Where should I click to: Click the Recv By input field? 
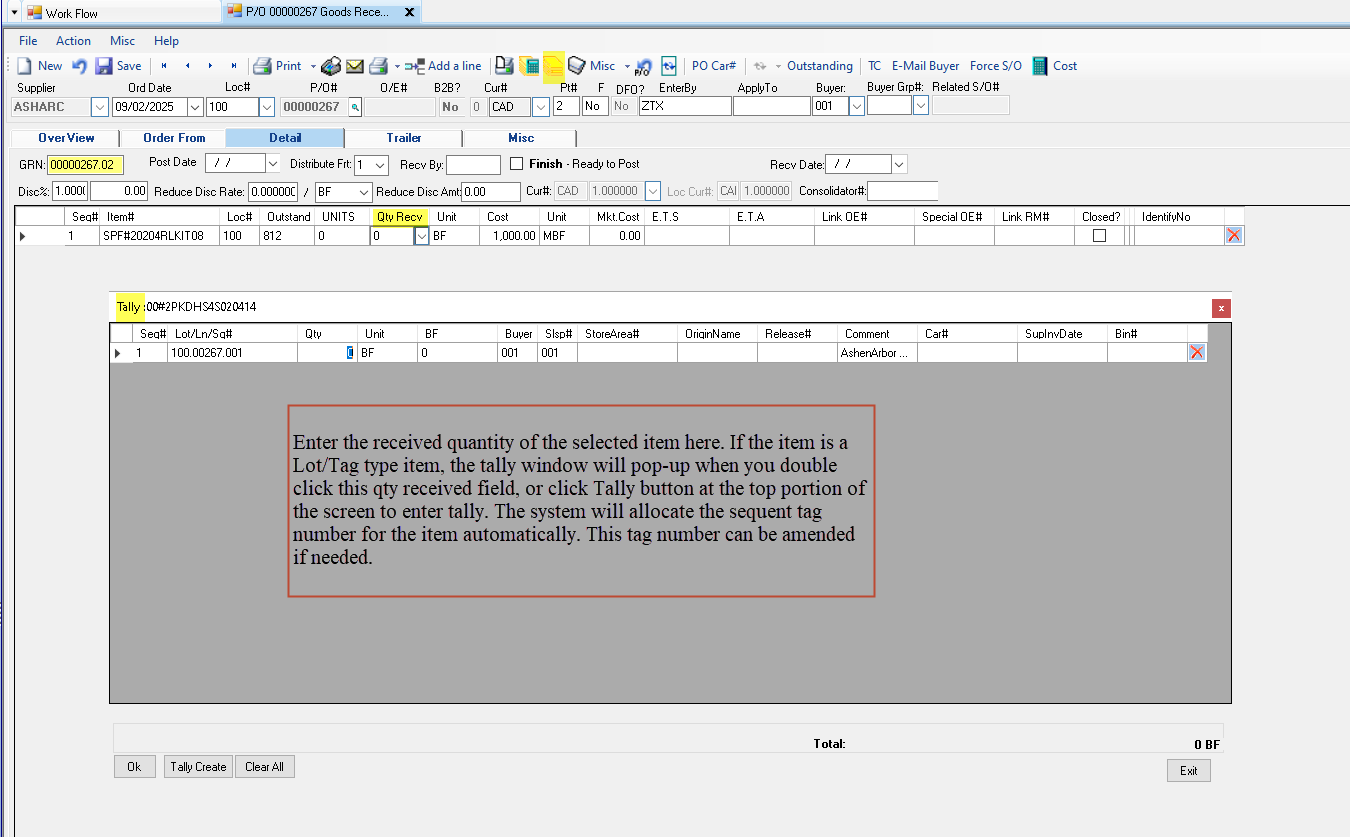click(x=473, y=165)
